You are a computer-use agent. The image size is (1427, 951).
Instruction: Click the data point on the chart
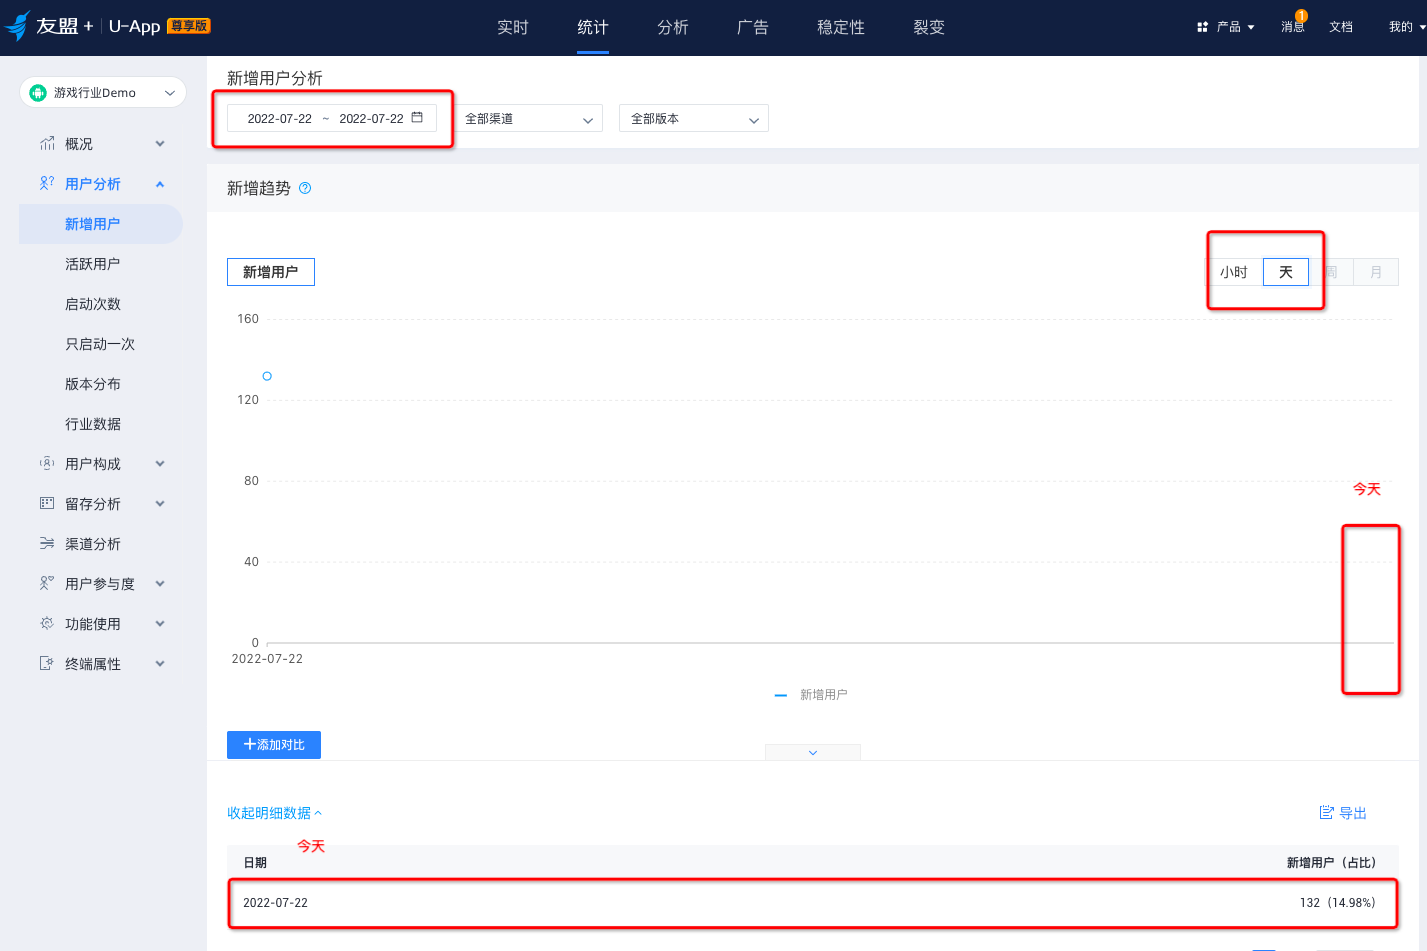(267, 376)
